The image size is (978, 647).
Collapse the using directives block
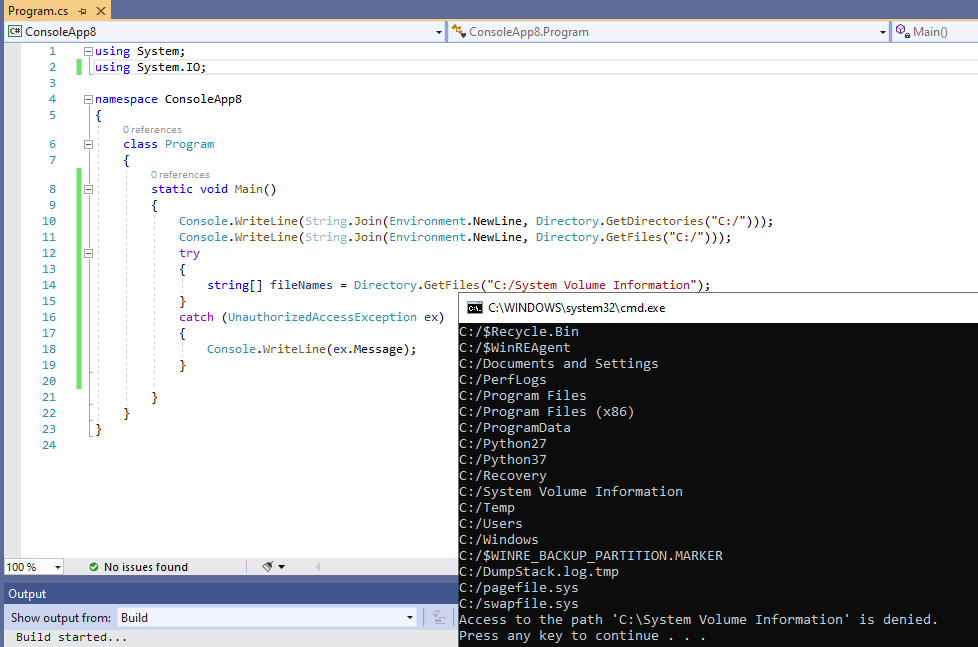coord(88,51)
